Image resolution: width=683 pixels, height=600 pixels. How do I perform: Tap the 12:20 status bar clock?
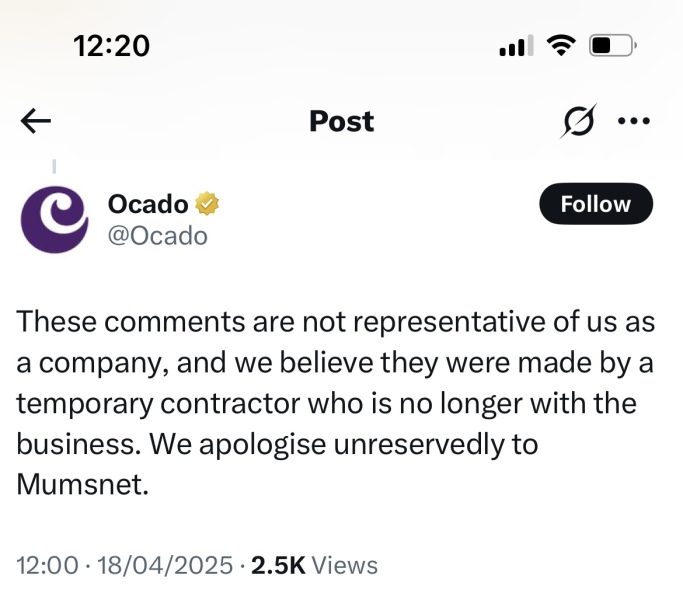tap(111, 45)
